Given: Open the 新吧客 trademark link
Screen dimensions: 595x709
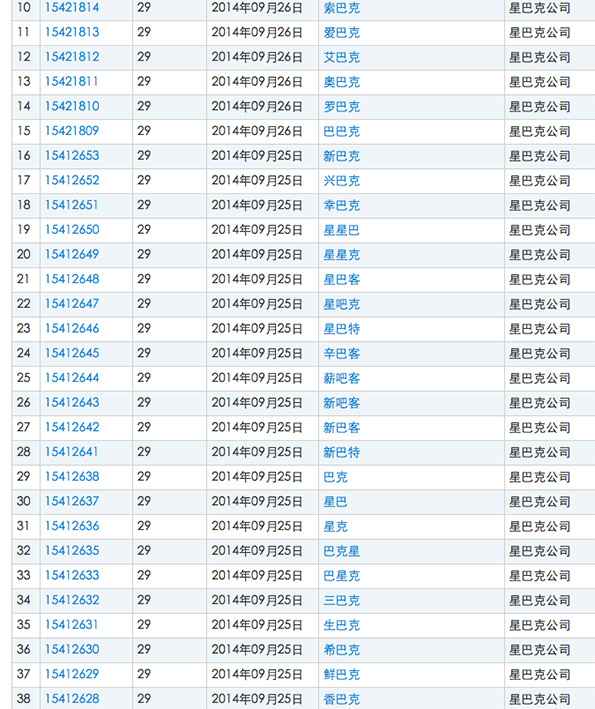Looking at the screenshot, I should pos(341,403).
